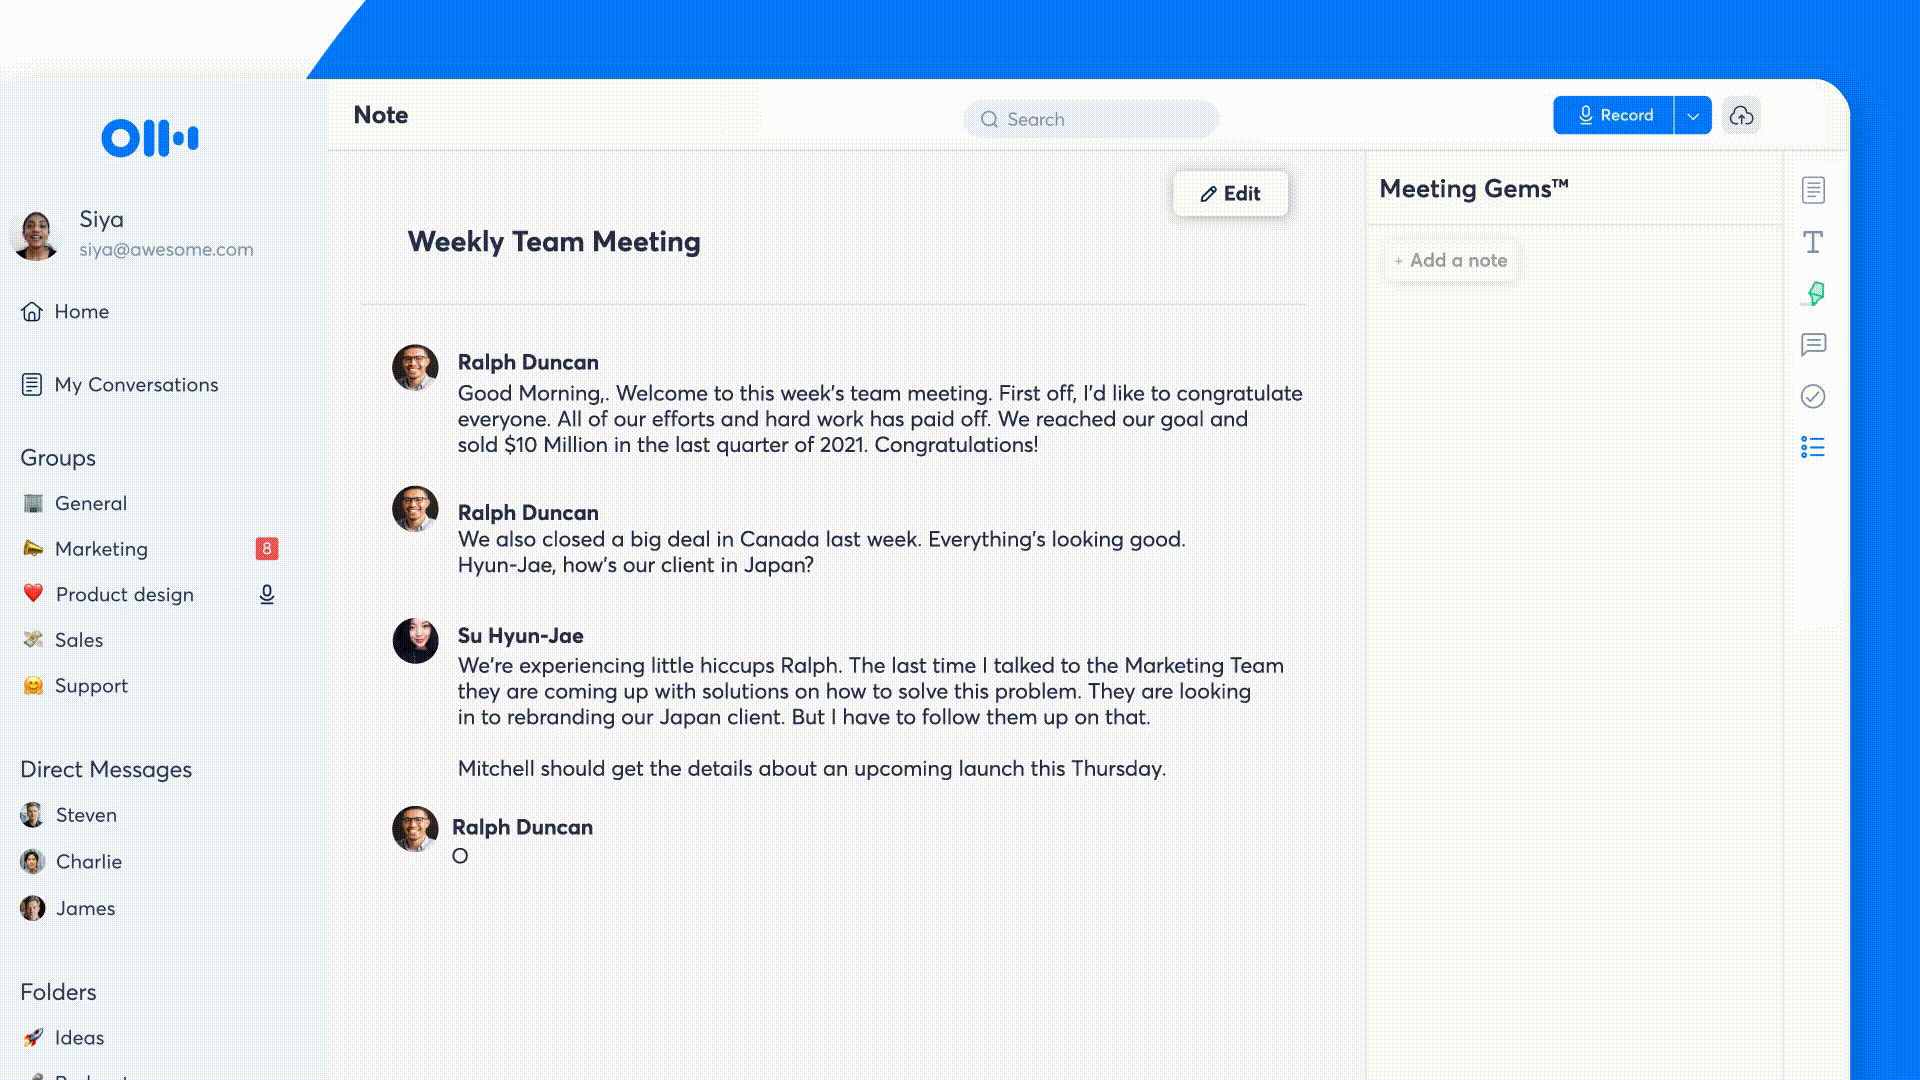Click the highlight/marker icon in sidebar
Screen dimensions: 1920x1080
[x=1813, y=293]
